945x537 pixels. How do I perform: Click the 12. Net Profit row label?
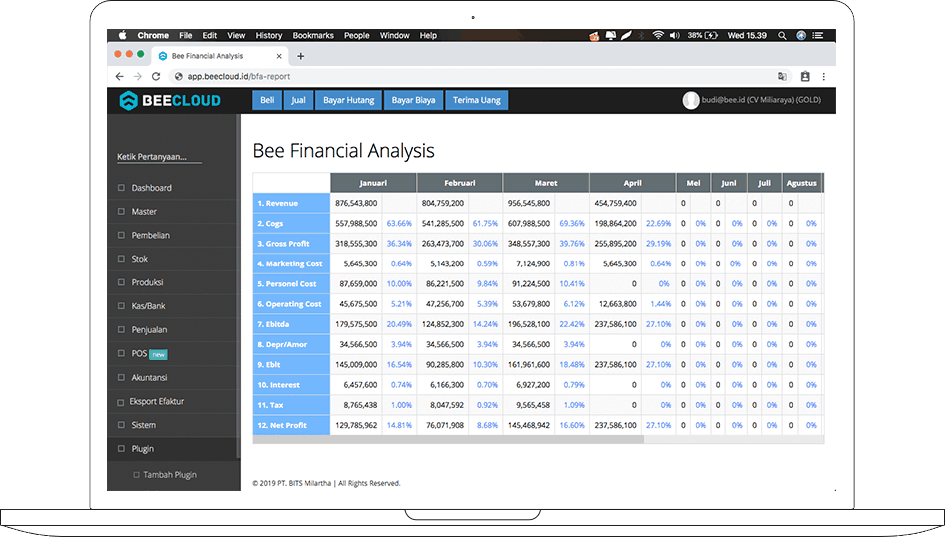point(291,425)
